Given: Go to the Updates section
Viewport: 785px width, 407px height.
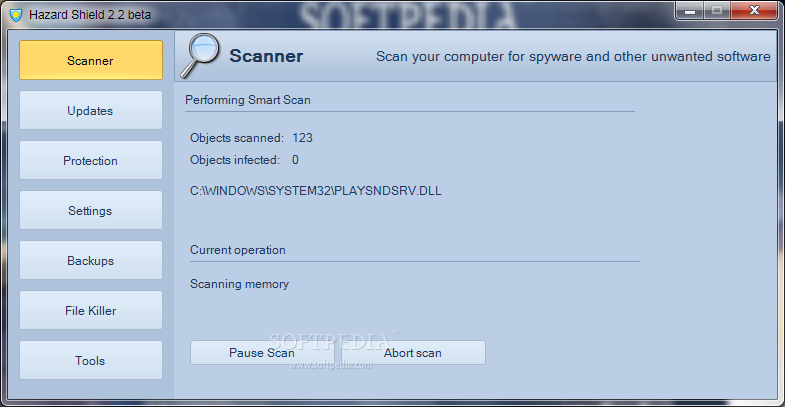Looking at the screenshot, I should (91, 110).
